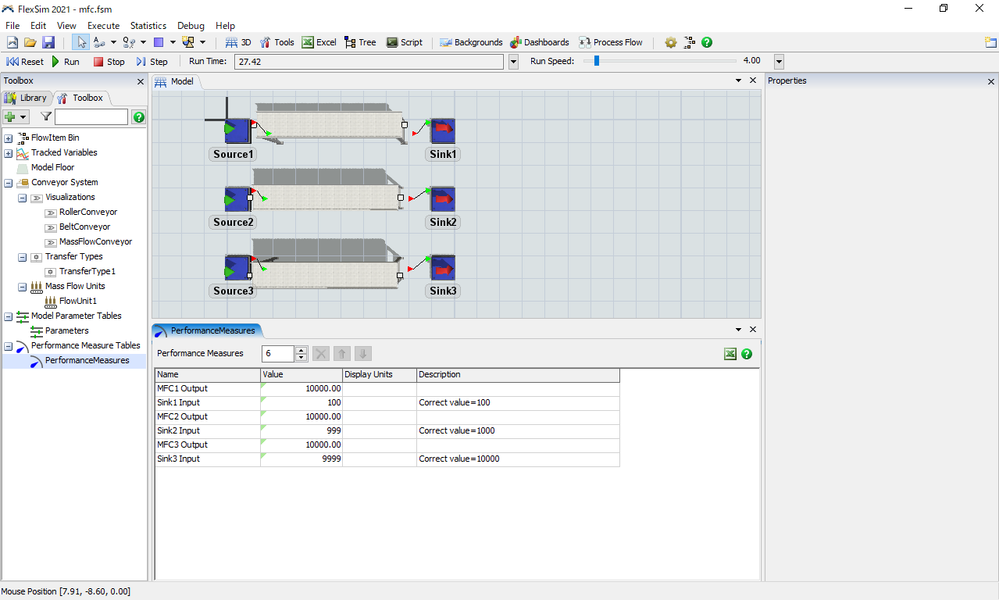Click the Toolbox green help icon
Screen dimensions: 999x600
click(138, 117)
